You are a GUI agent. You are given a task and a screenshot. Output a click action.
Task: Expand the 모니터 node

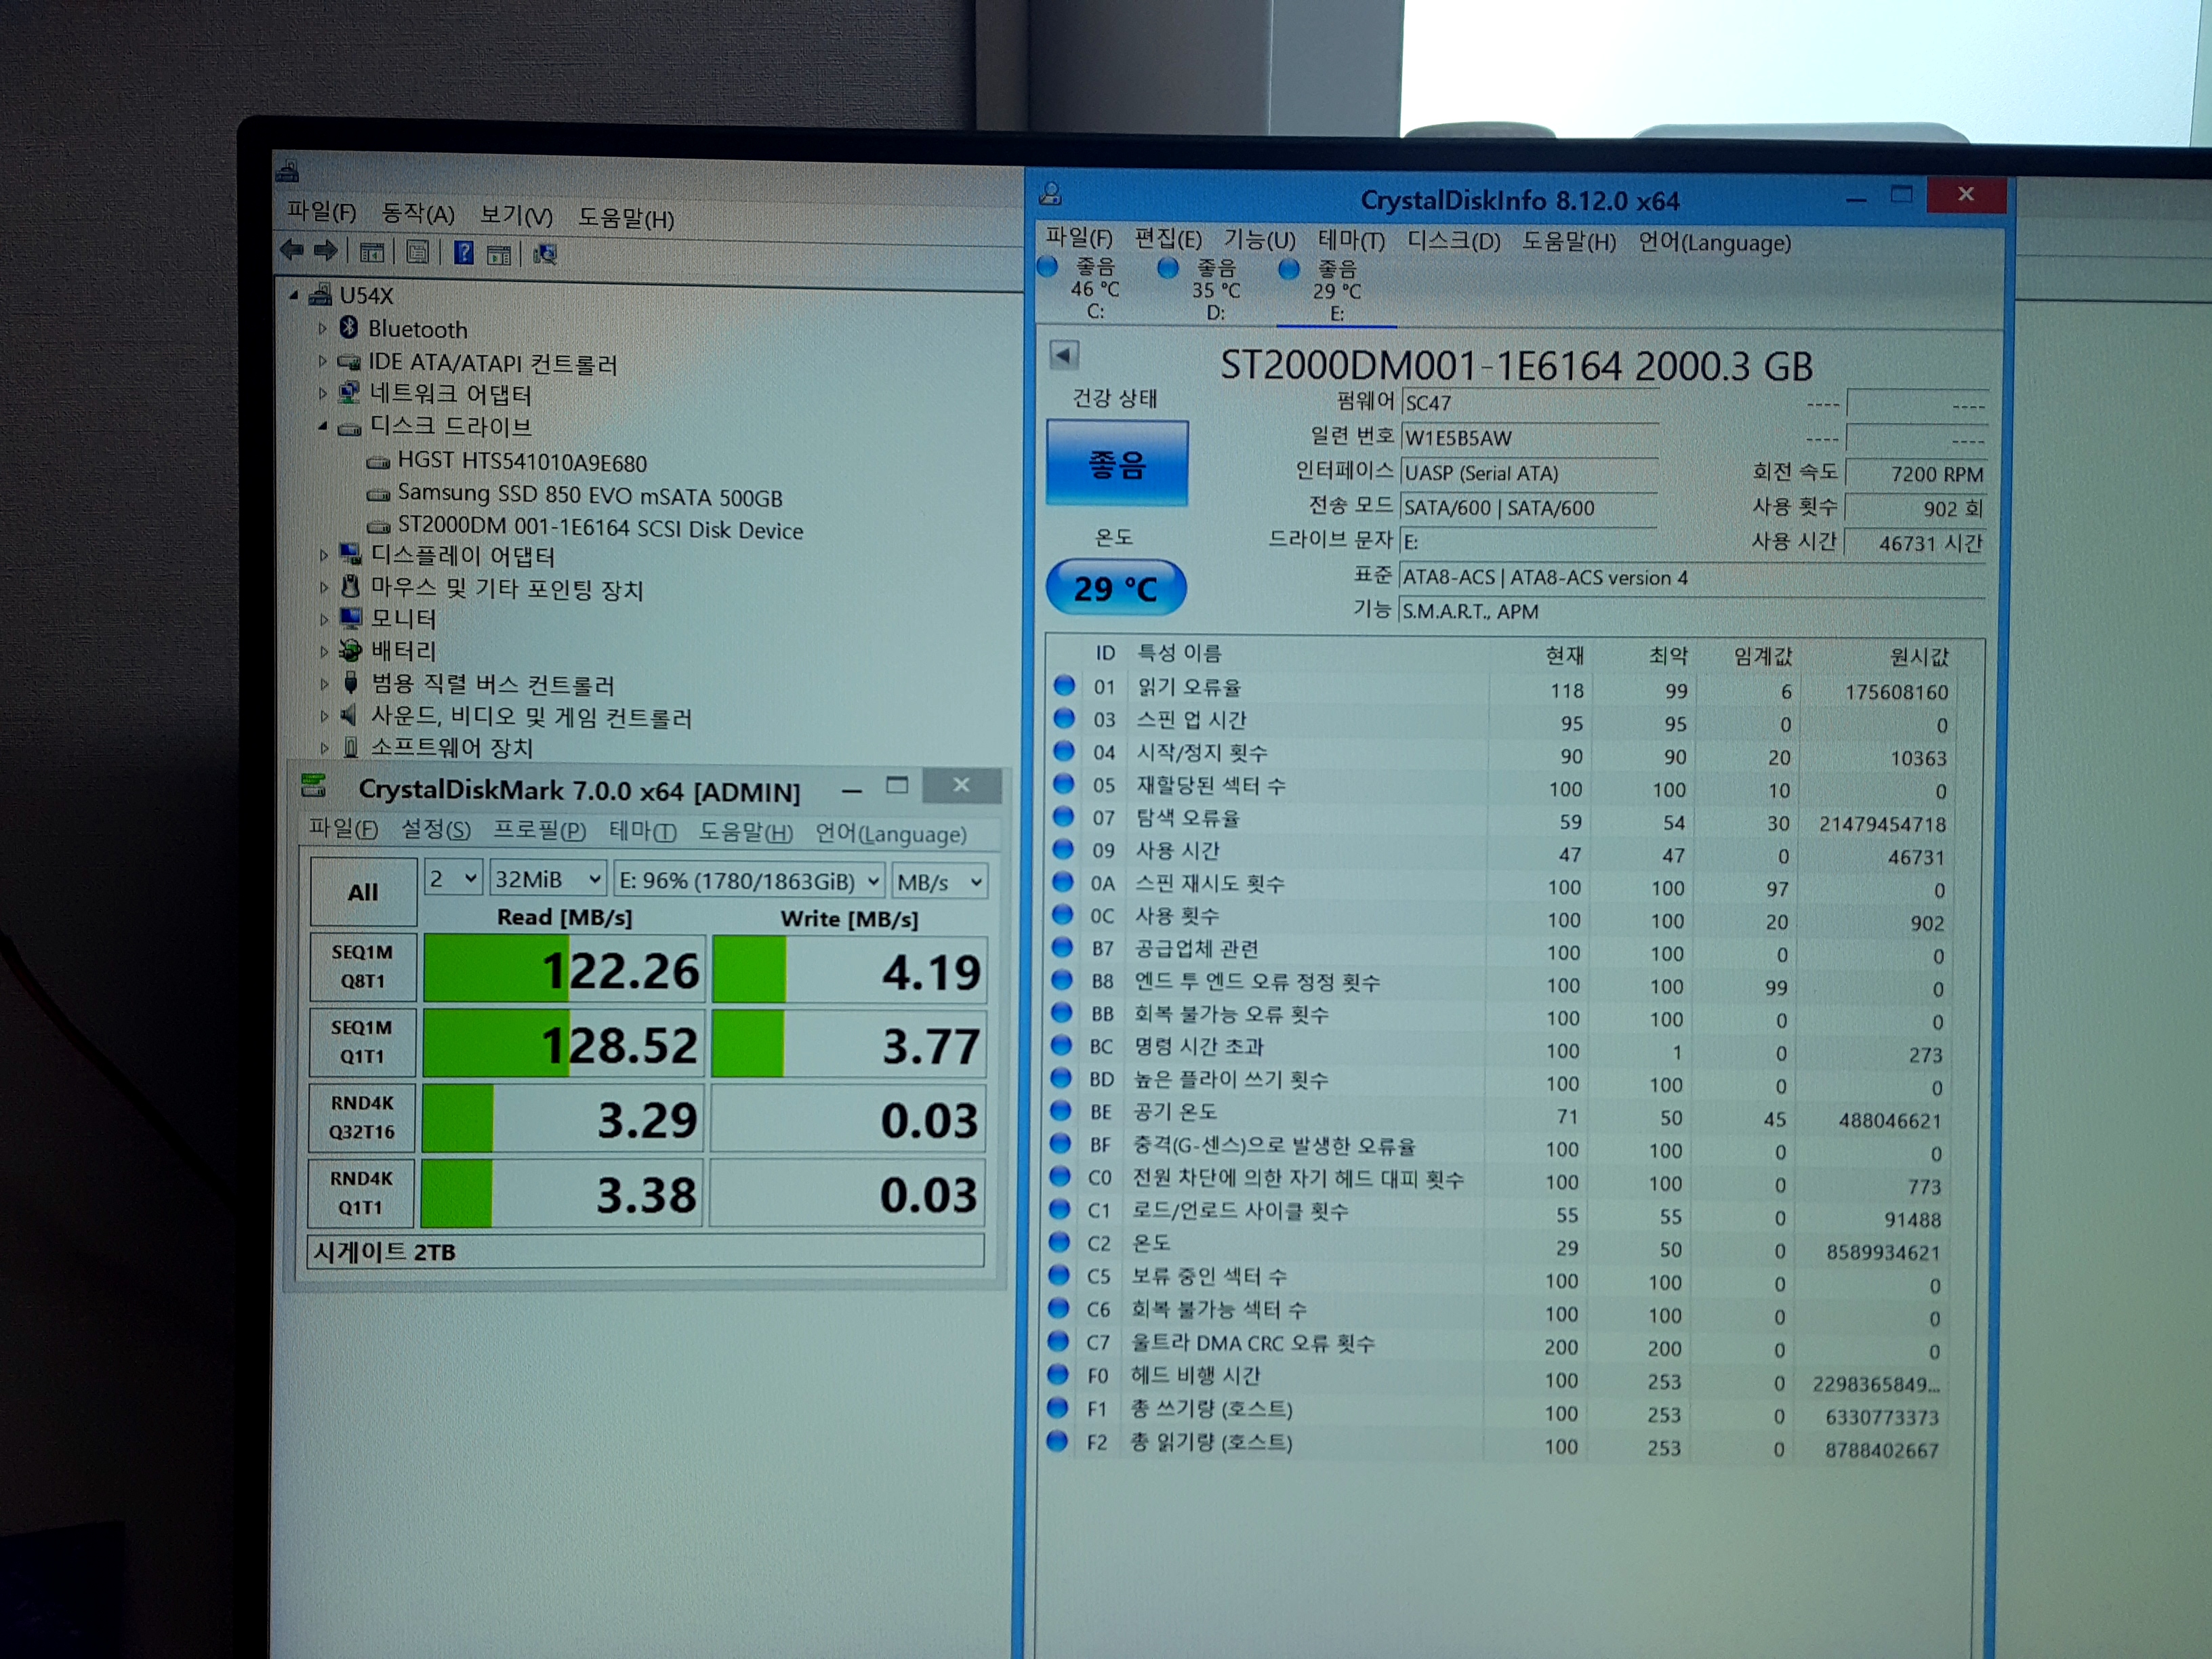pos(323,619)
